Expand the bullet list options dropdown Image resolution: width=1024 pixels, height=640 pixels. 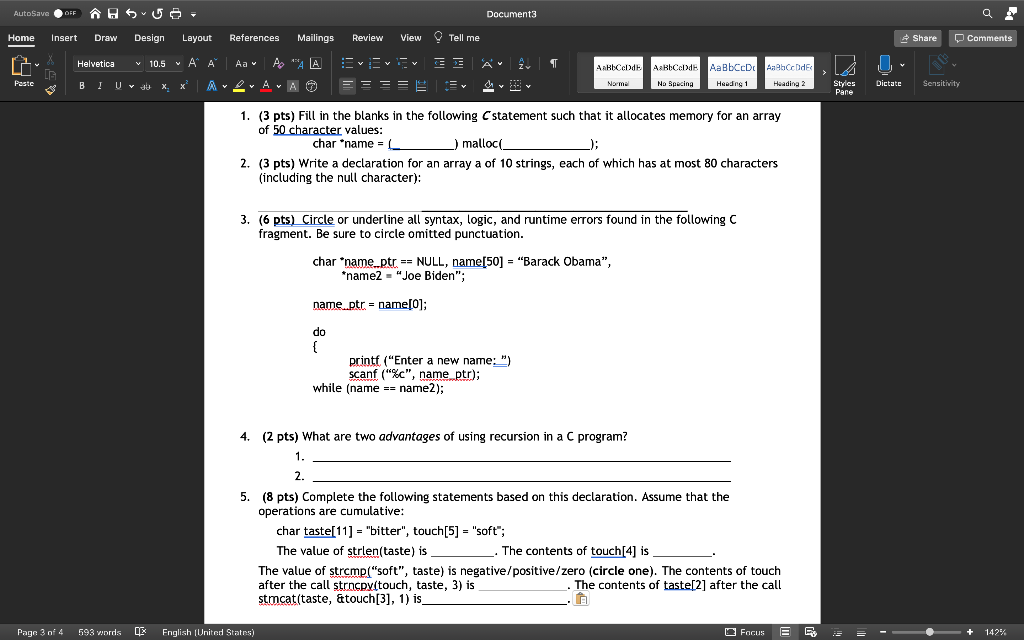tap(359, 62)
